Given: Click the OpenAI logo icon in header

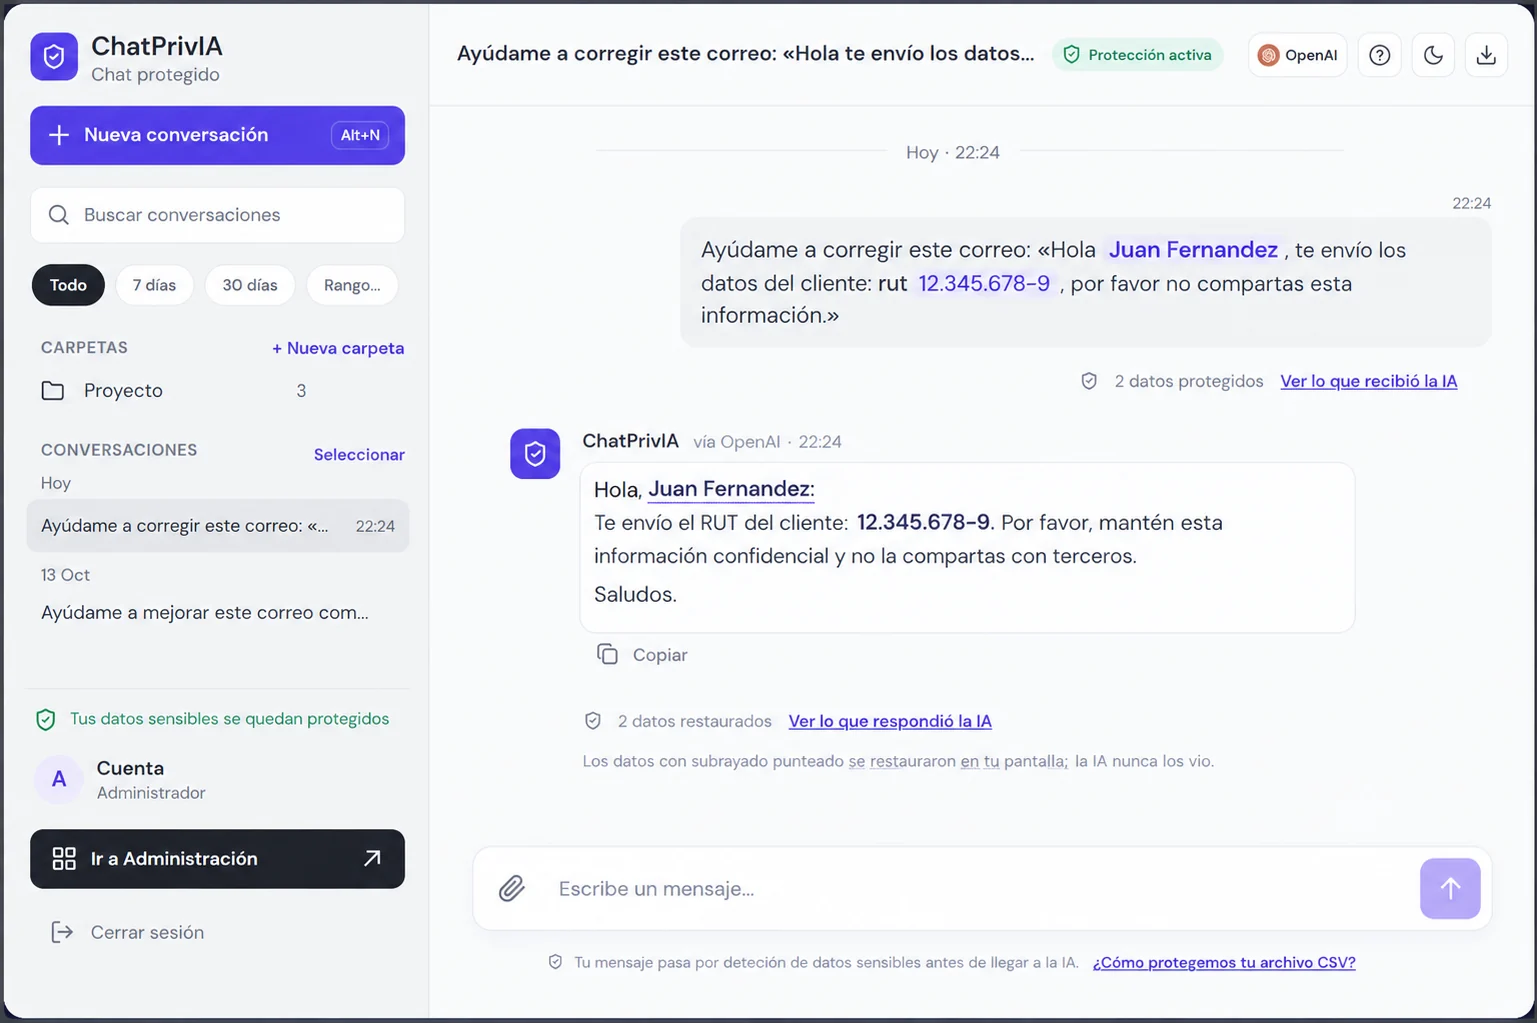Looking at the screenshot, I should click(x=1268, y=55).
